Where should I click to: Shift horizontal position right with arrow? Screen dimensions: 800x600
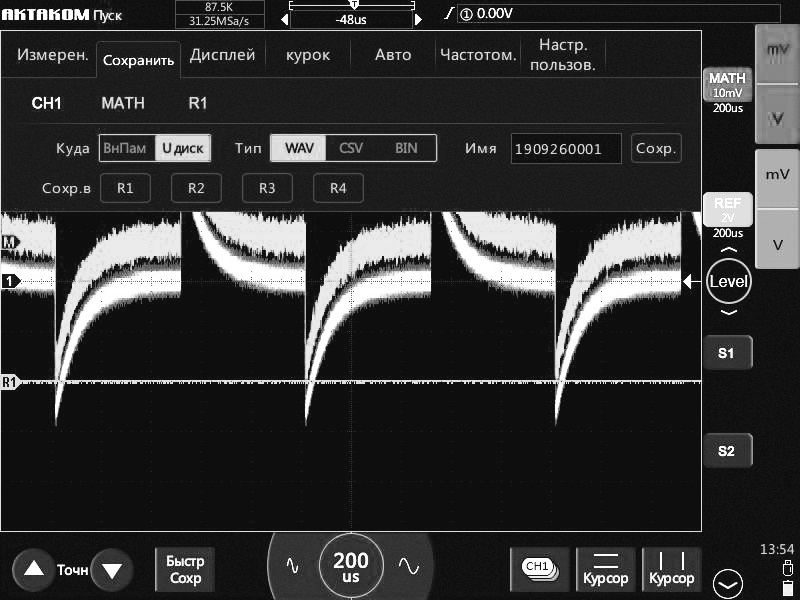coord(418,19)
